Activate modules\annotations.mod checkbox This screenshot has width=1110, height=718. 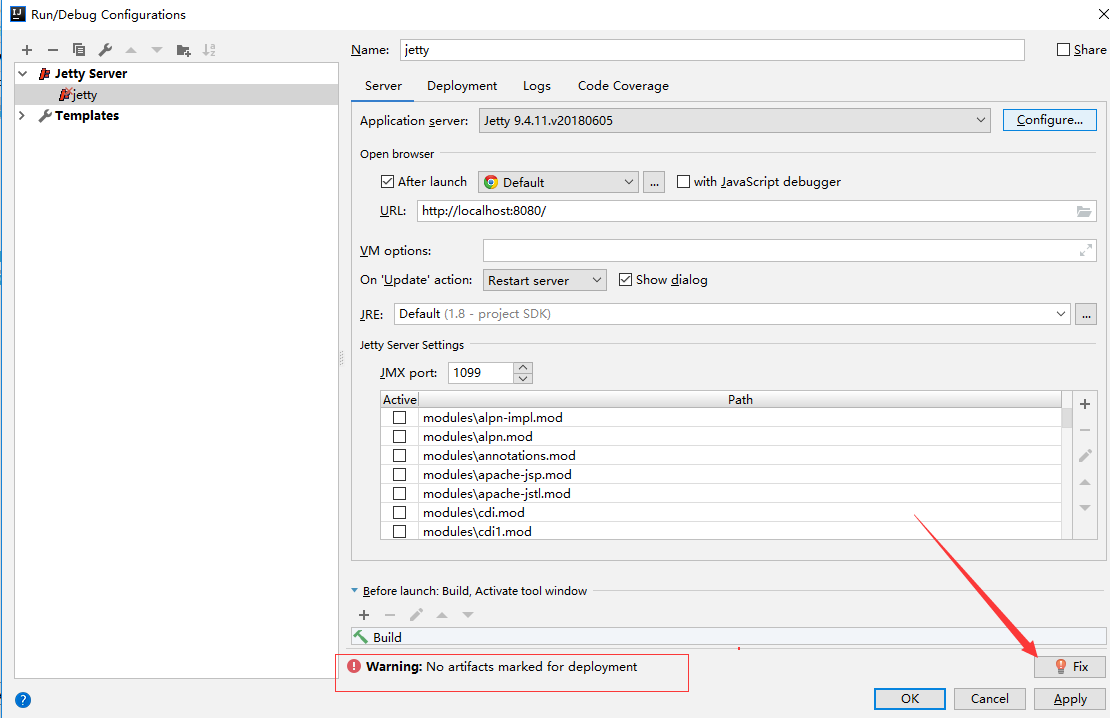(399, 455)
